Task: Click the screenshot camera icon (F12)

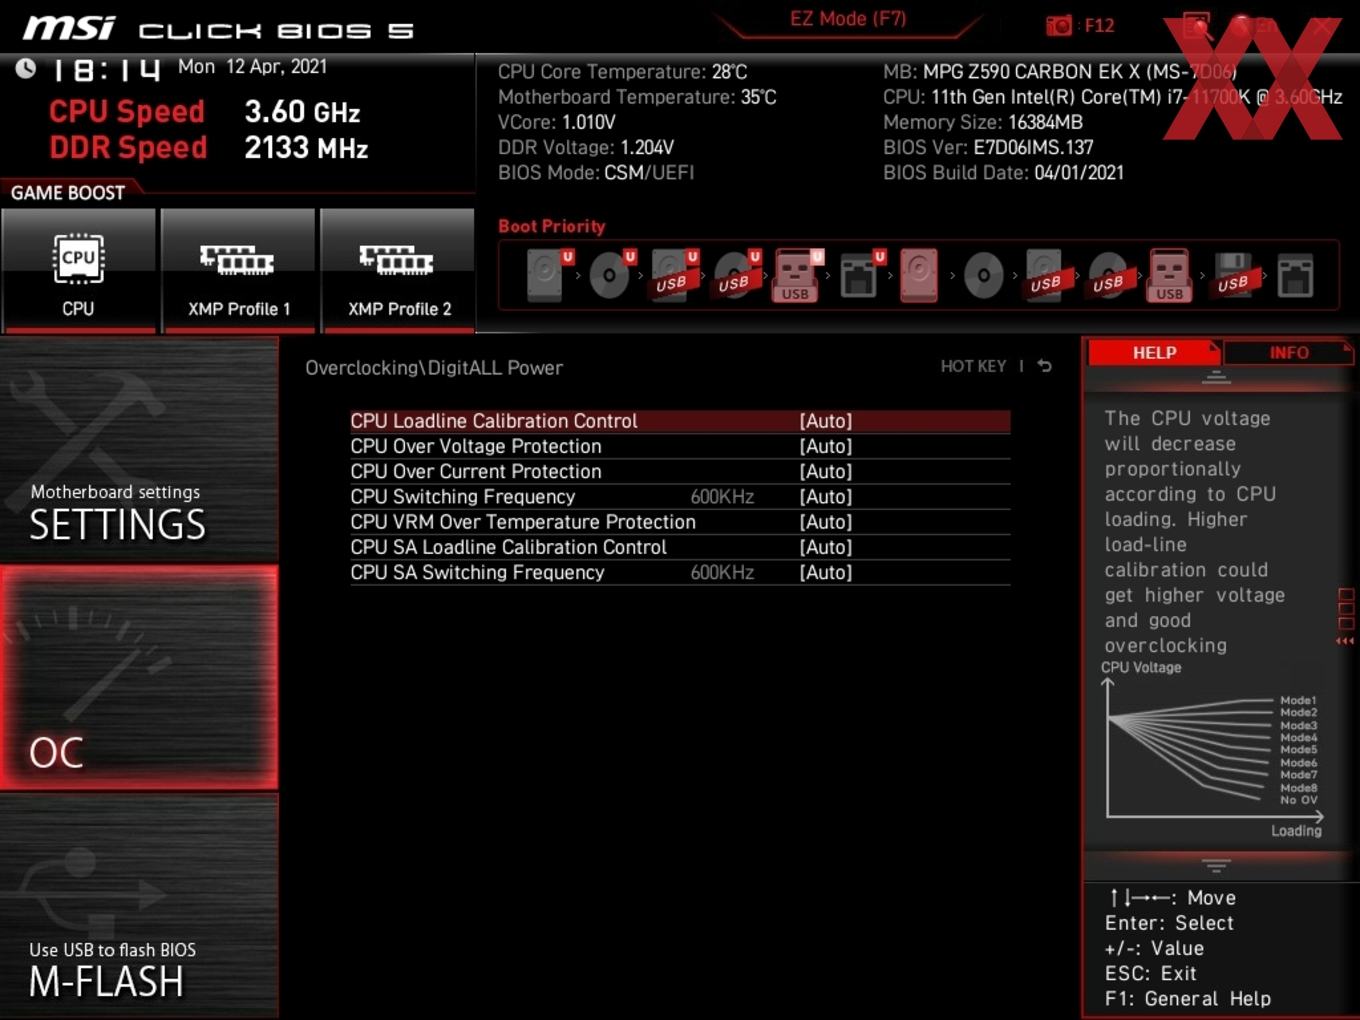Action: 1058,25
